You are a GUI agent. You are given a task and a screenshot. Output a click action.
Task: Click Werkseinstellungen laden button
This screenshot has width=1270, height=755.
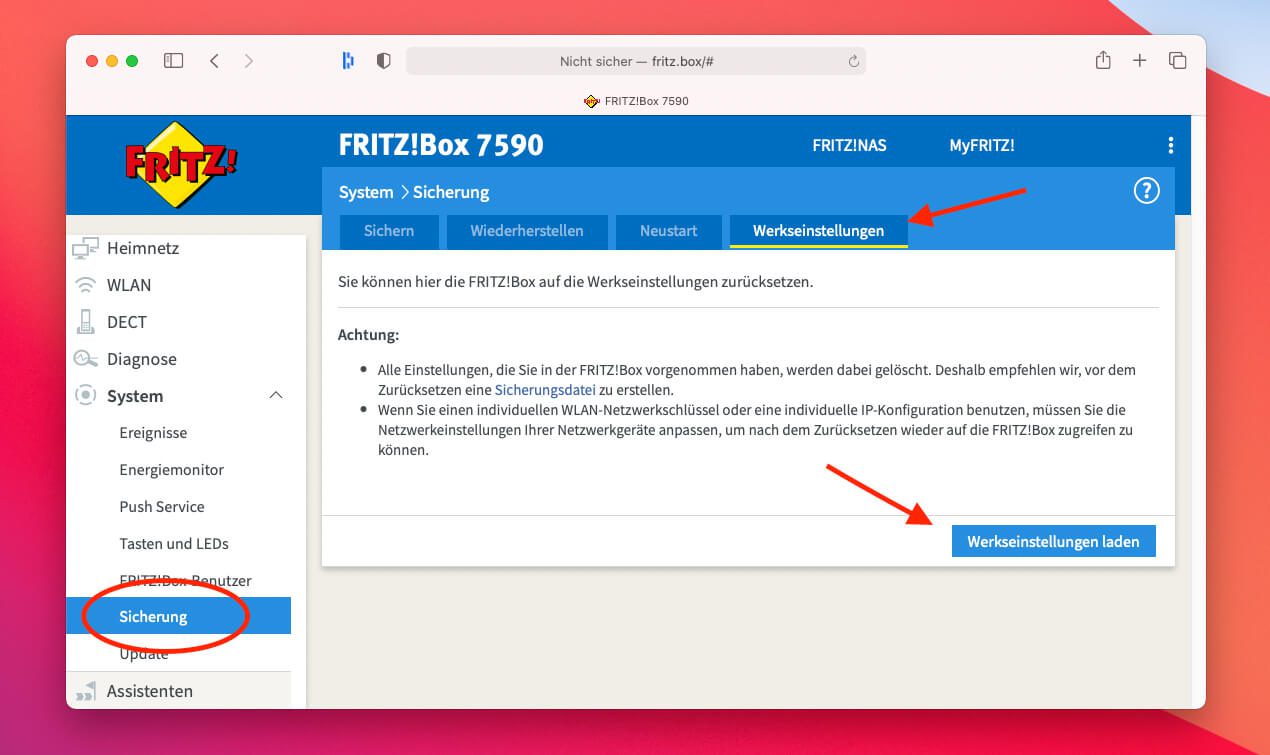click(x=1053, y=541)
